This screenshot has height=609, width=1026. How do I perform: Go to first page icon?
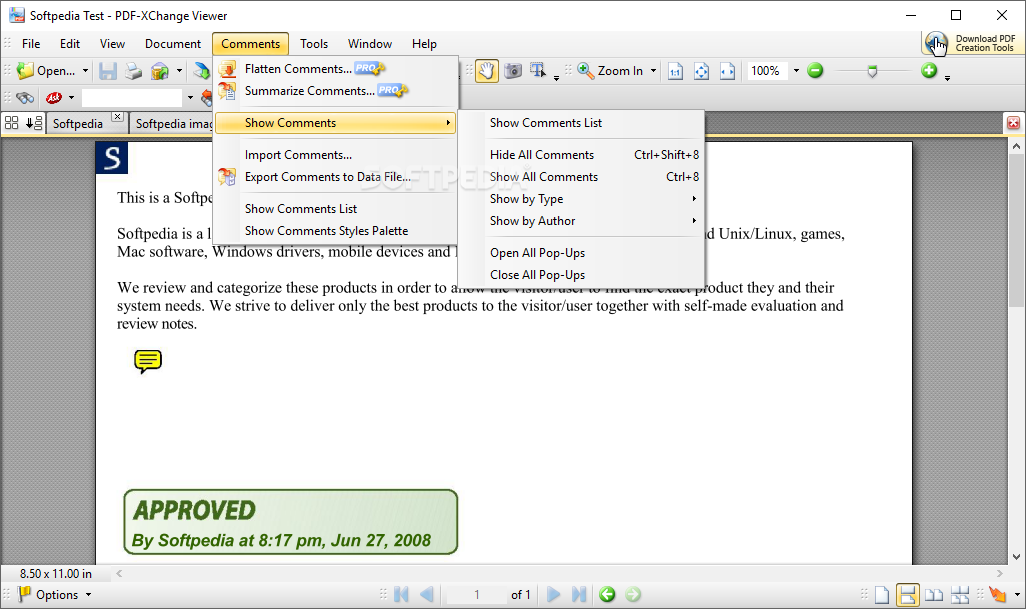(x=401, y=595)
